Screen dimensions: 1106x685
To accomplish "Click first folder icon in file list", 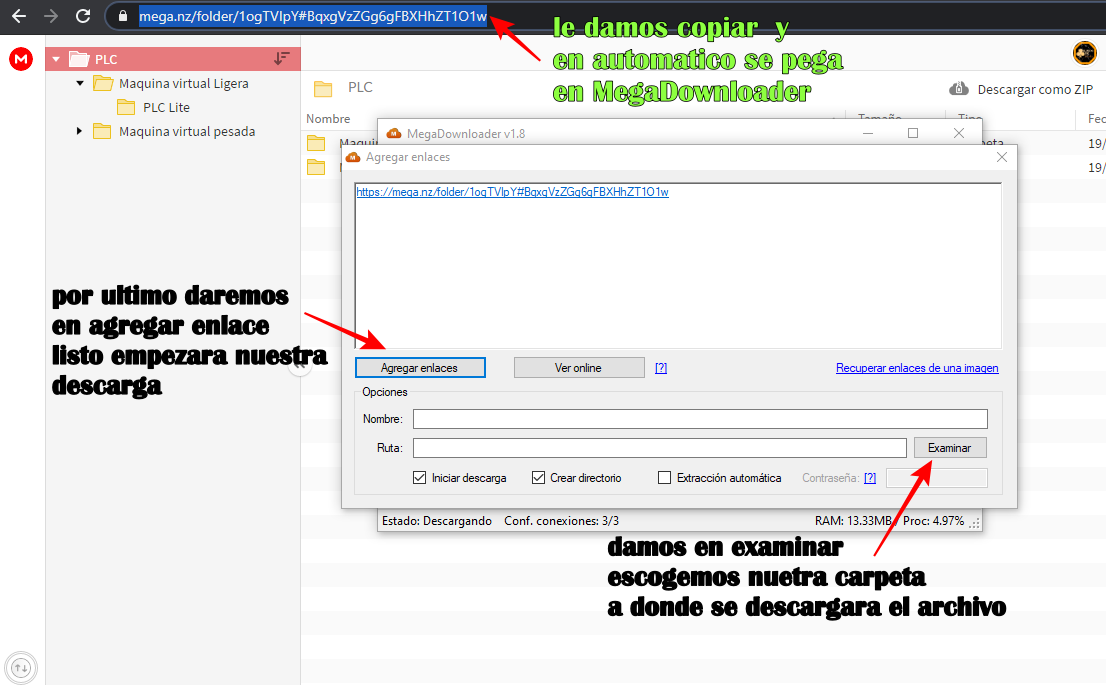I will tap(316, 144).
